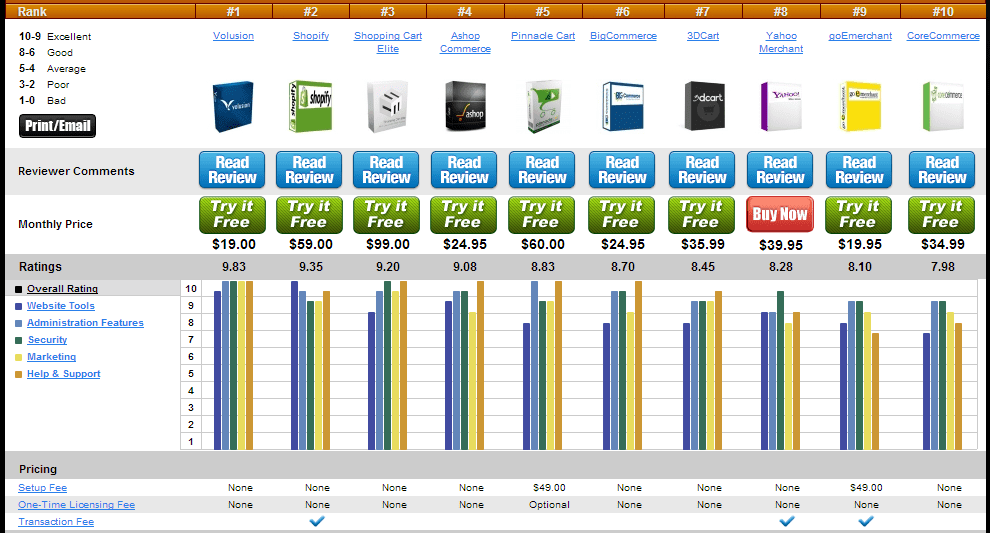Open the Transaction Fee link

pyautogui.click(x=56, y=522)
